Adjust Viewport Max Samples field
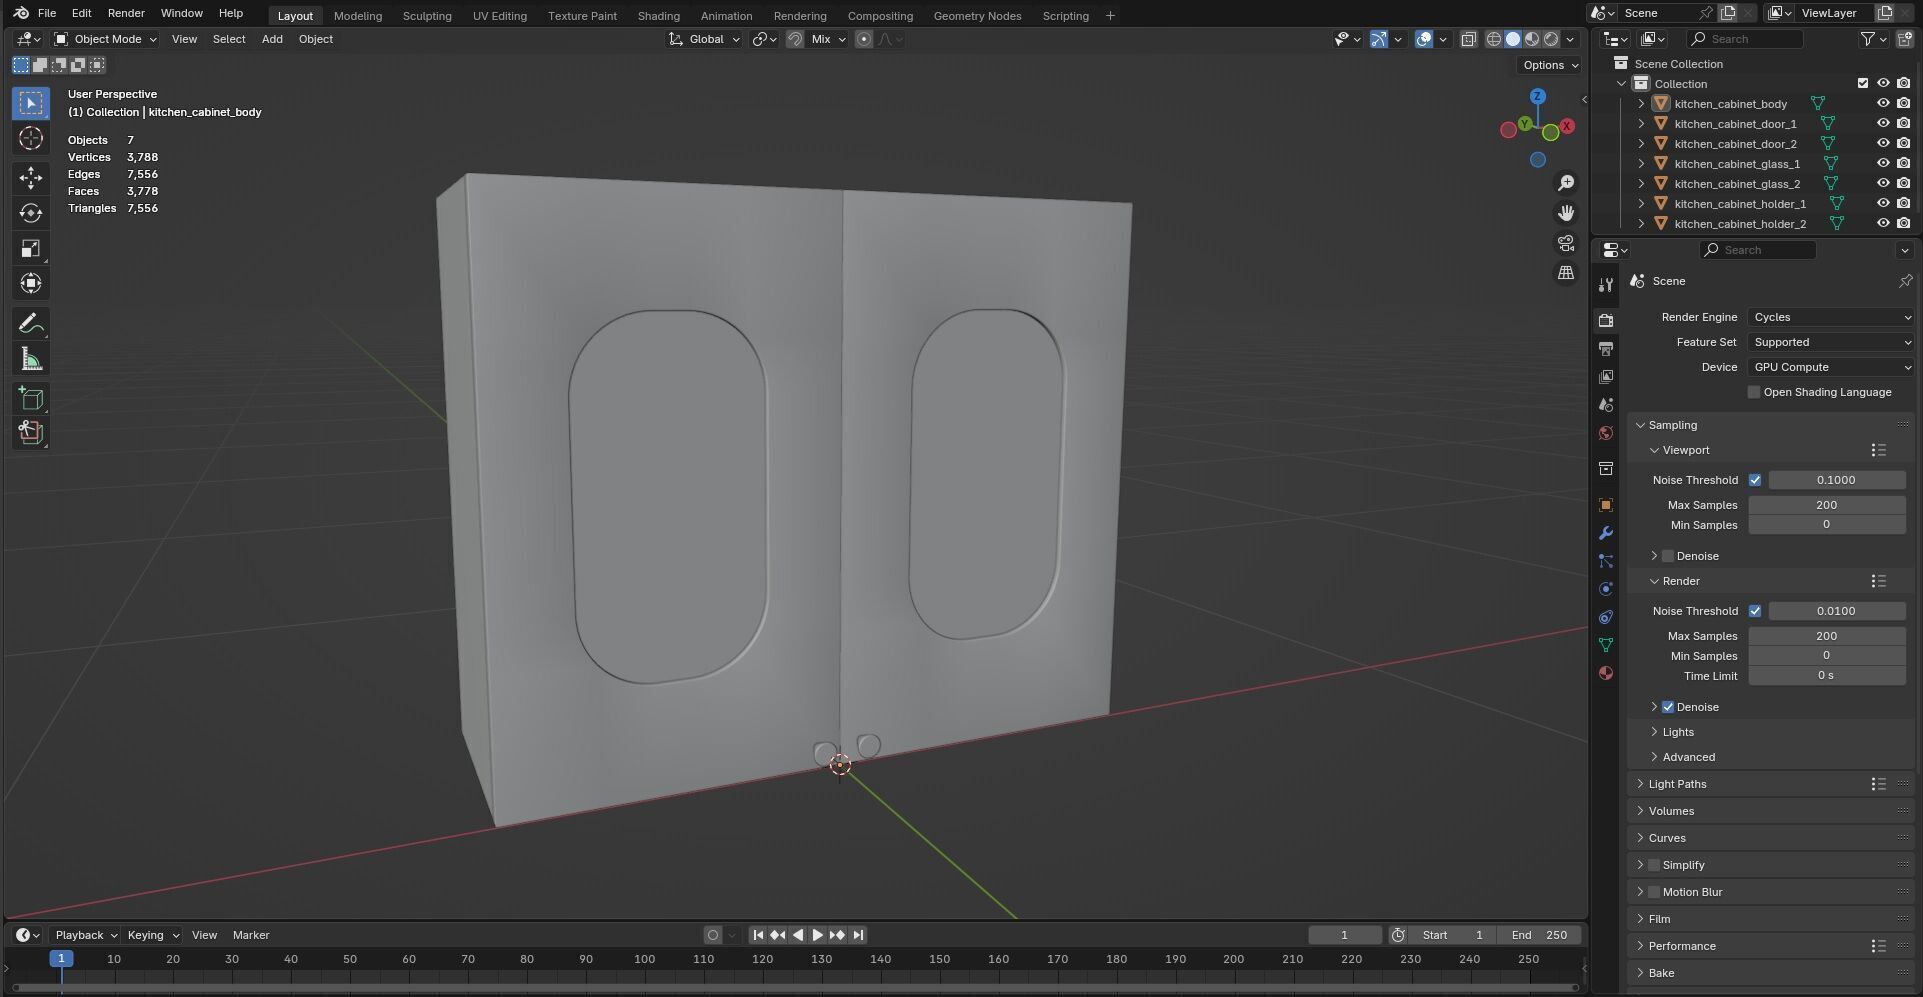1923x997 pixels. tap(1826, 505)
